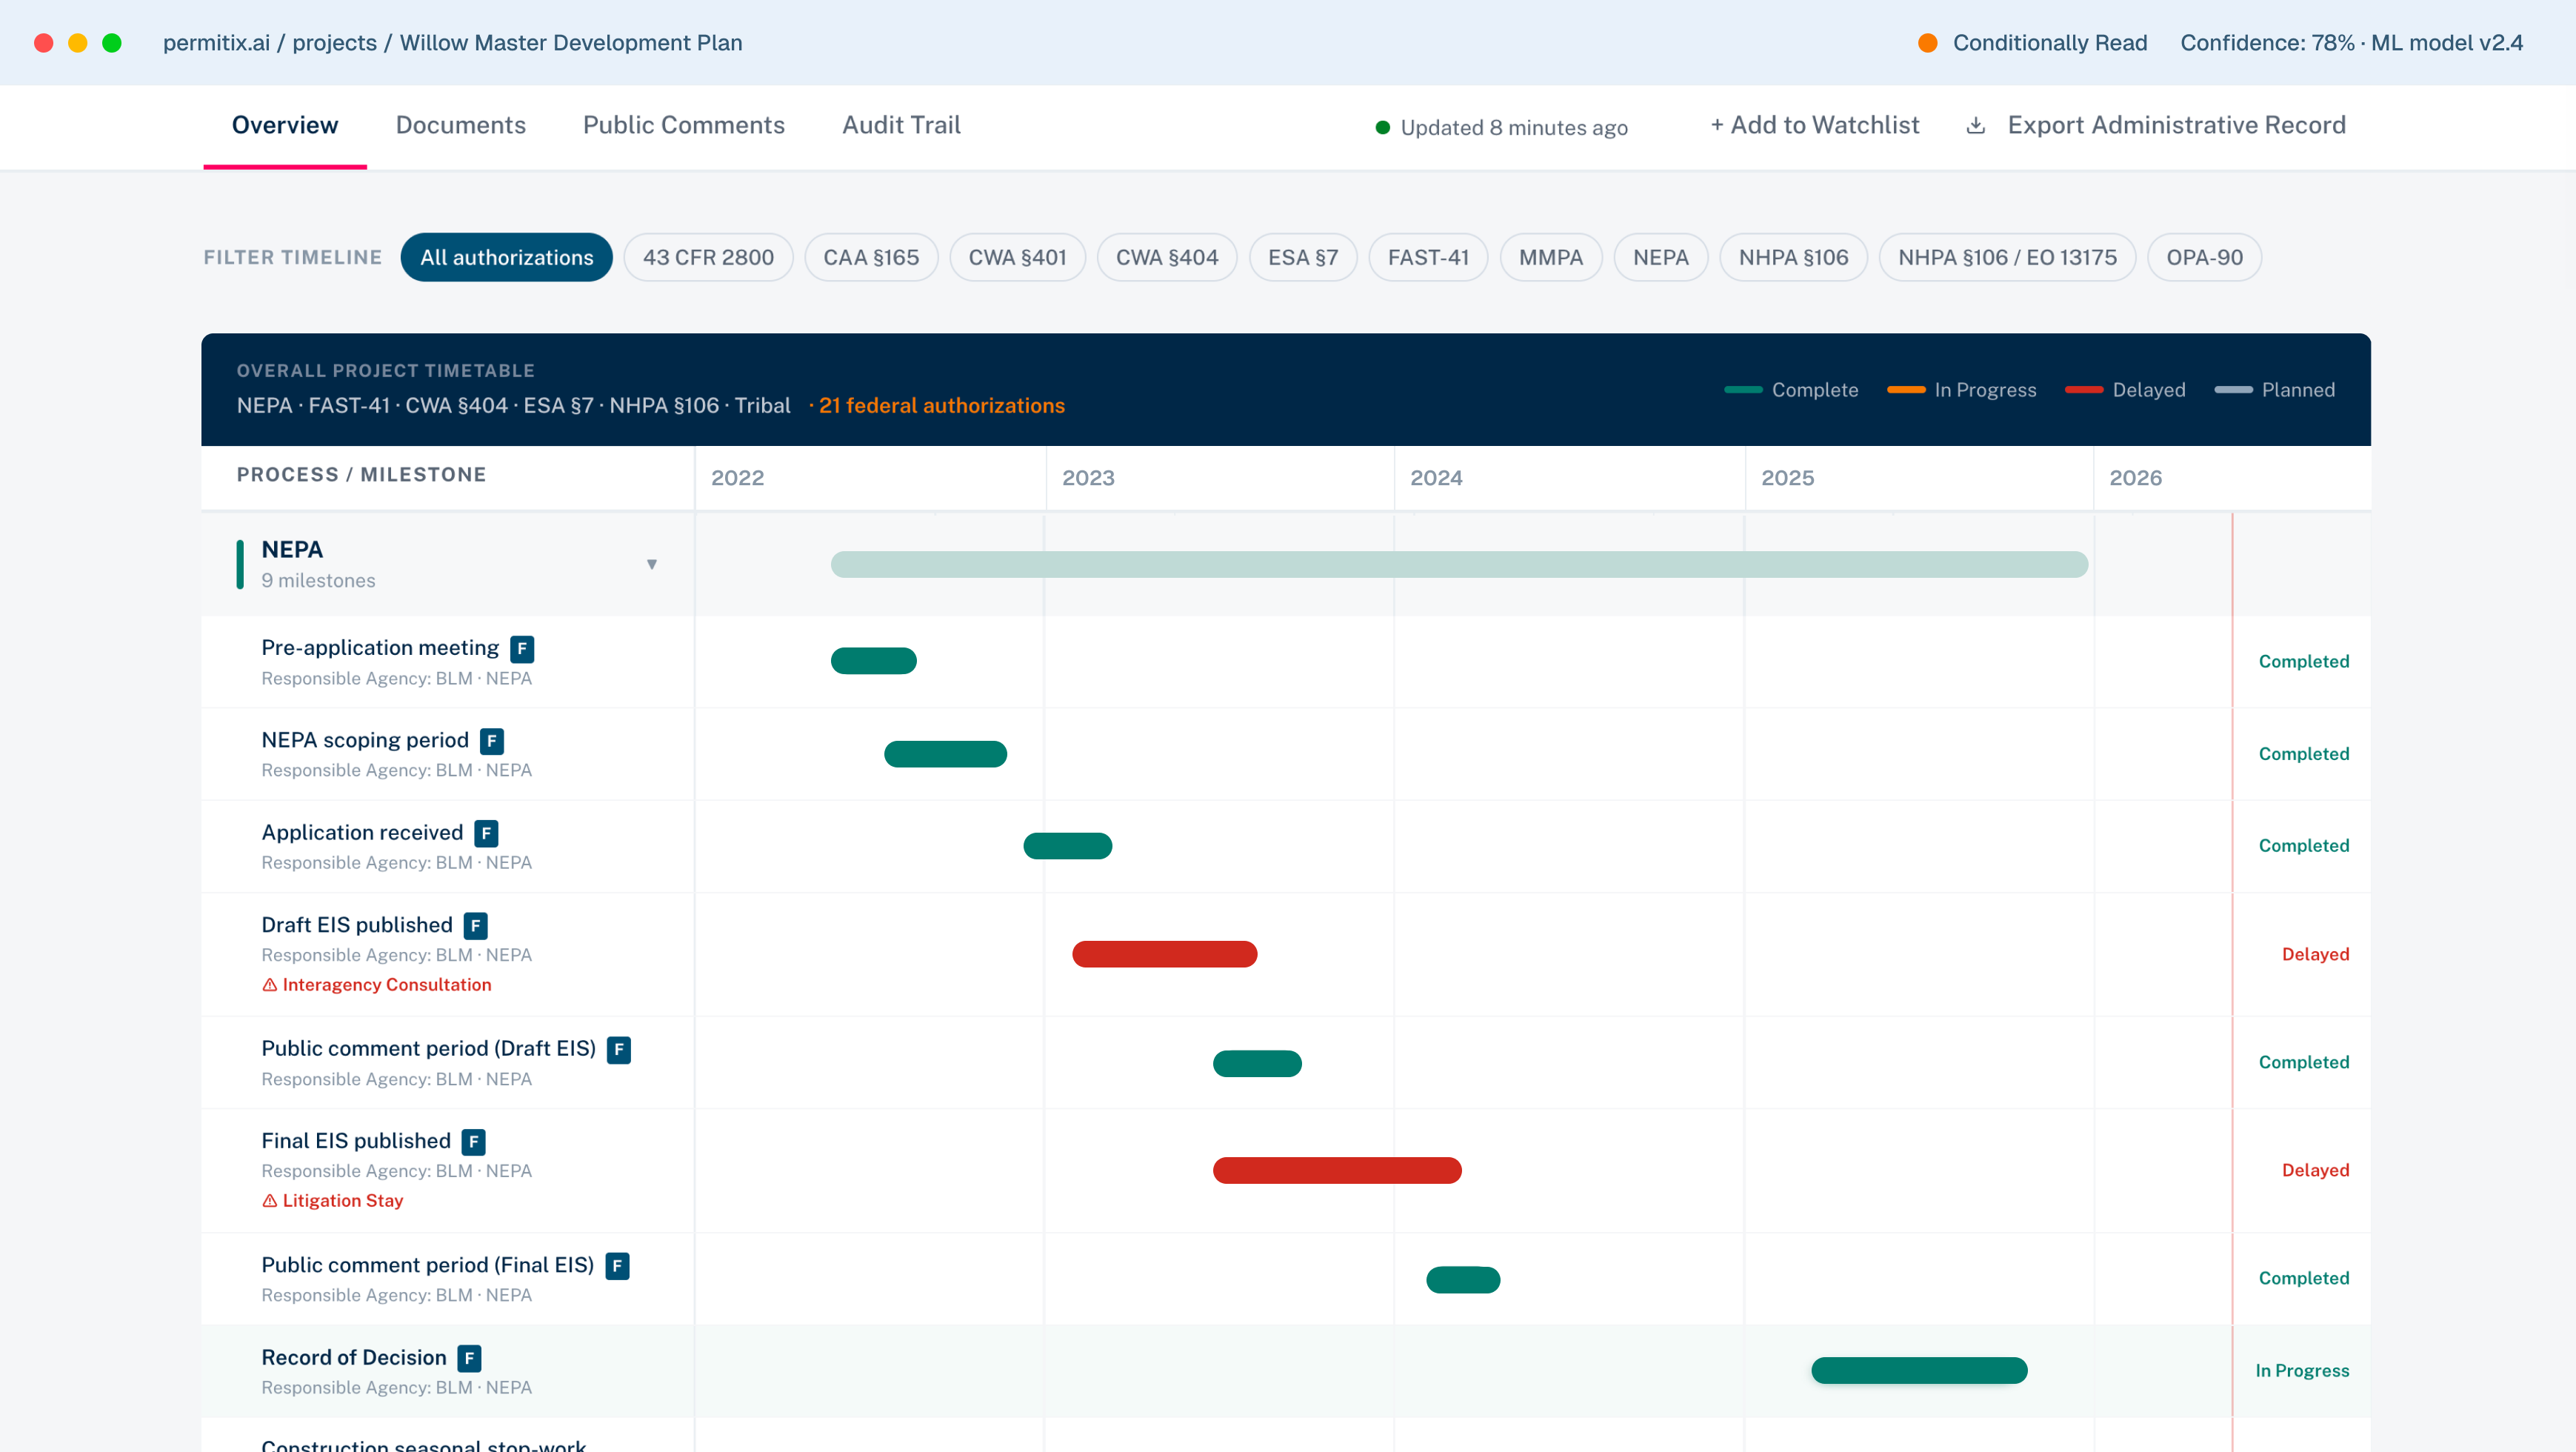The height and width of the screenshot is (1452, 2576).
Task: Click Pre-application meeting Gantt bar
Action: [x=873, y=661]
